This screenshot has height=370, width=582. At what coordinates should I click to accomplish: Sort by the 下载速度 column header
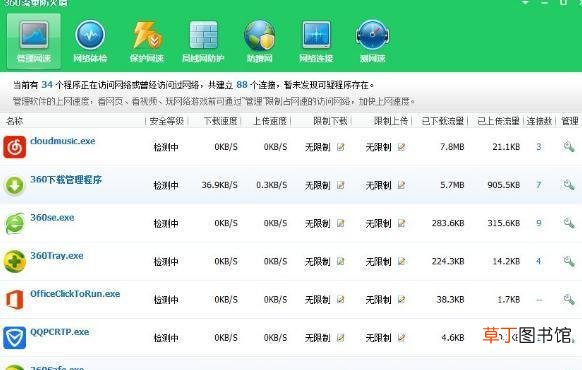coord(220,121)
